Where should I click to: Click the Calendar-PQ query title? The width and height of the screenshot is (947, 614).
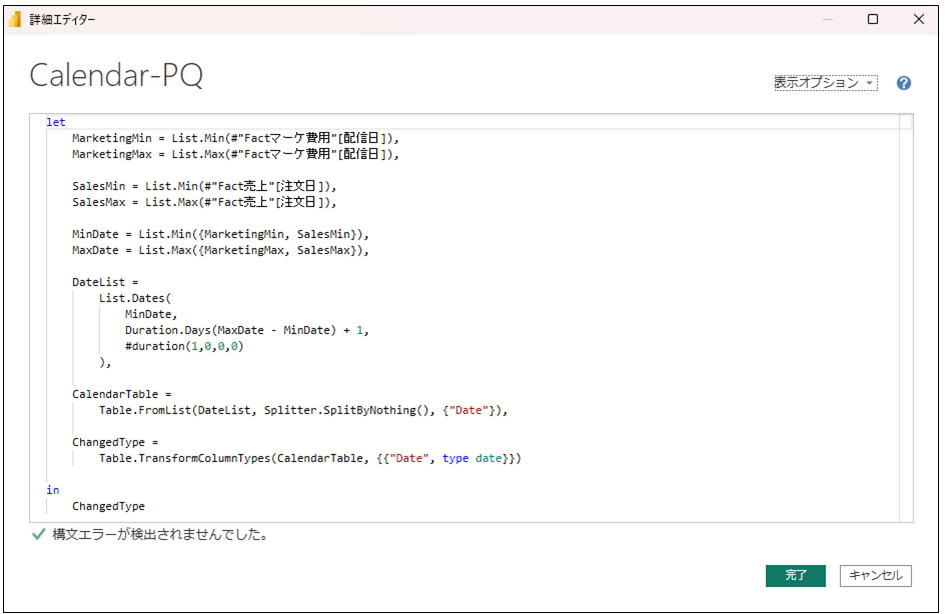(116, 76)
